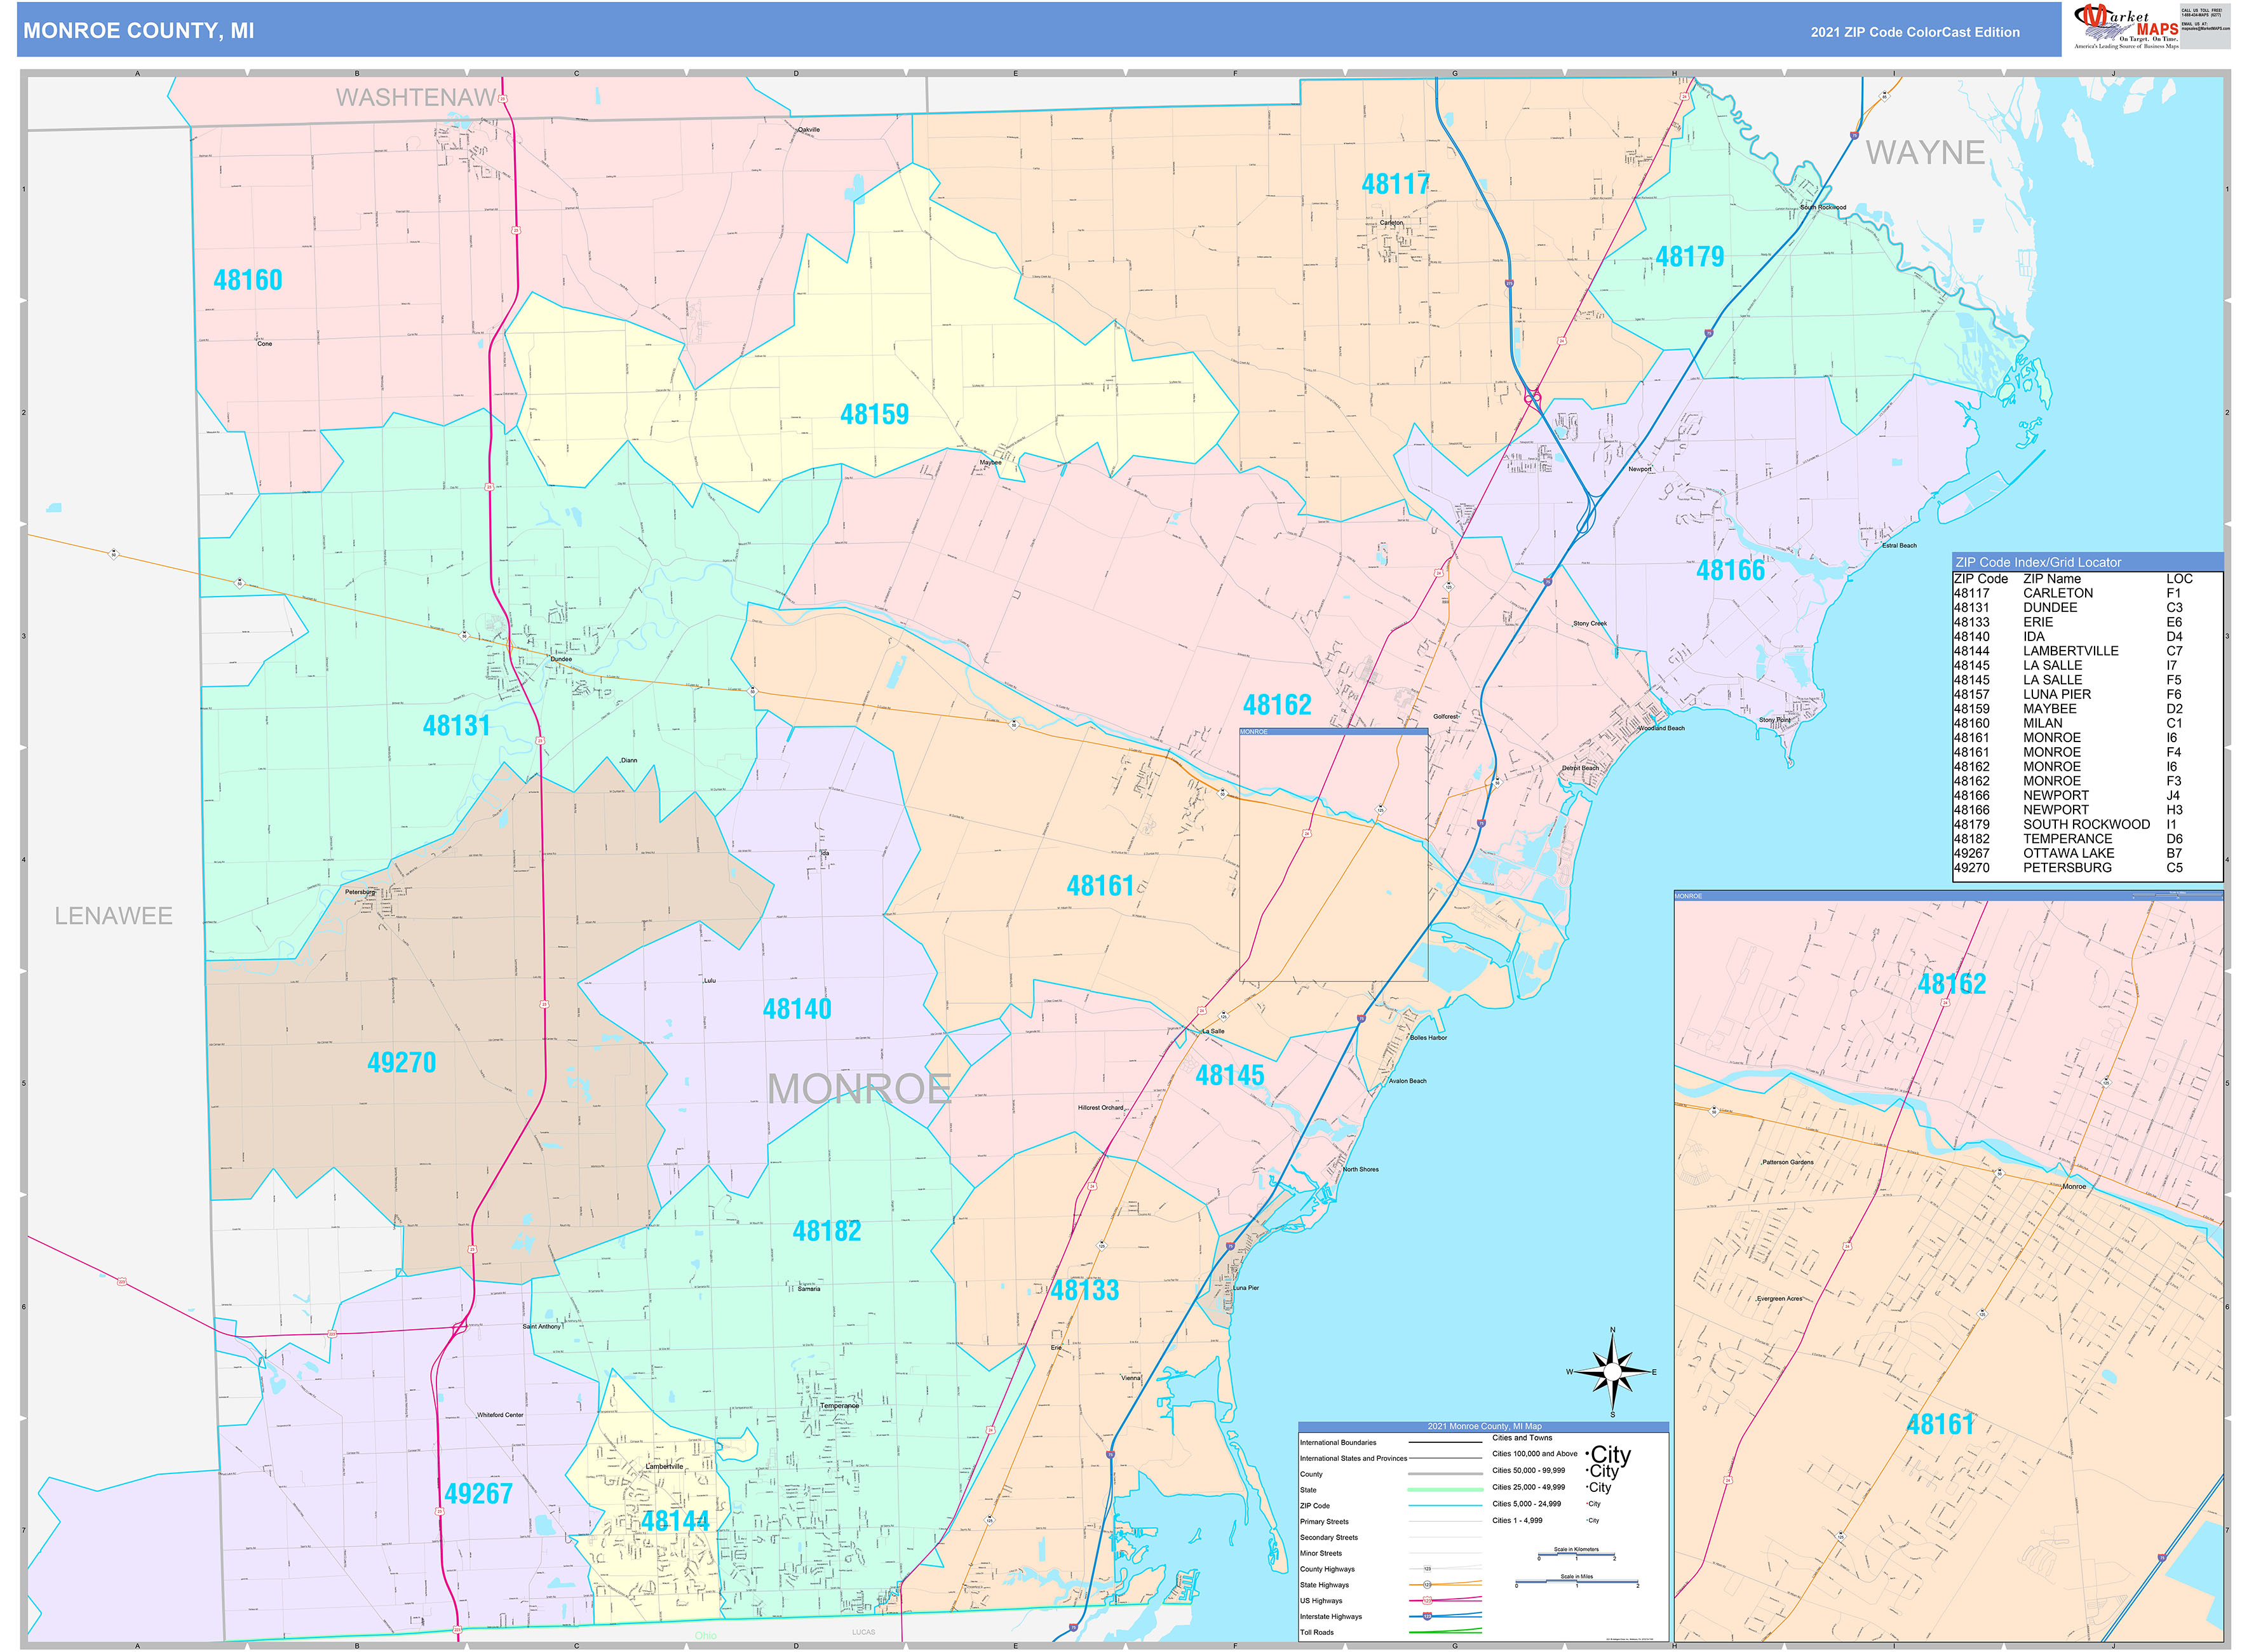This screenshot has height=1652, width=2242.
Task: Select ZIP label 48133 on the map
Action: click(1085, 1290)
